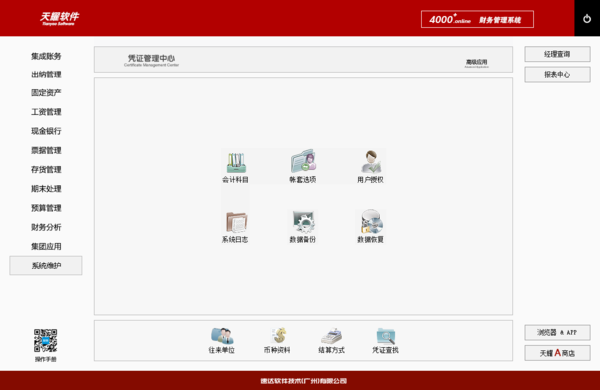The height and width of the screenshot is (390, 600).
Task: Open the 系统日志 icon
Action: [x=235, y=227]
